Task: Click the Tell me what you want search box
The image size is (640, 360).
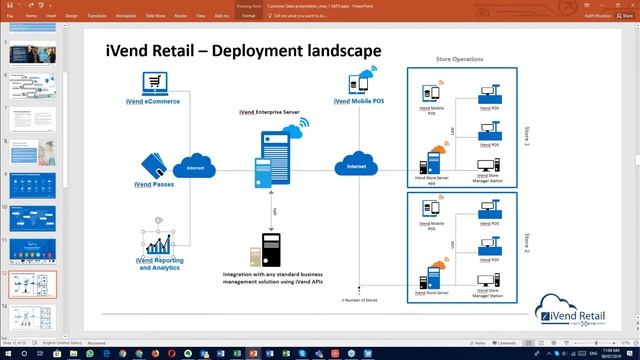Action: point(299,16)
